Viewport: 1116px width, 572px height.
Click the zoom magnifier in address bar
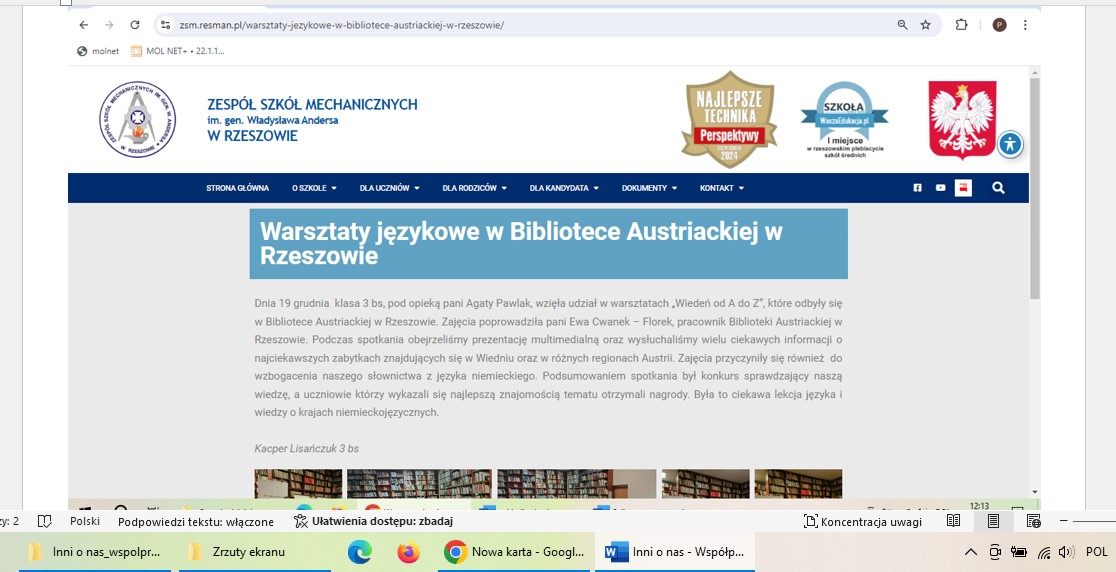(x=902, y=25)
